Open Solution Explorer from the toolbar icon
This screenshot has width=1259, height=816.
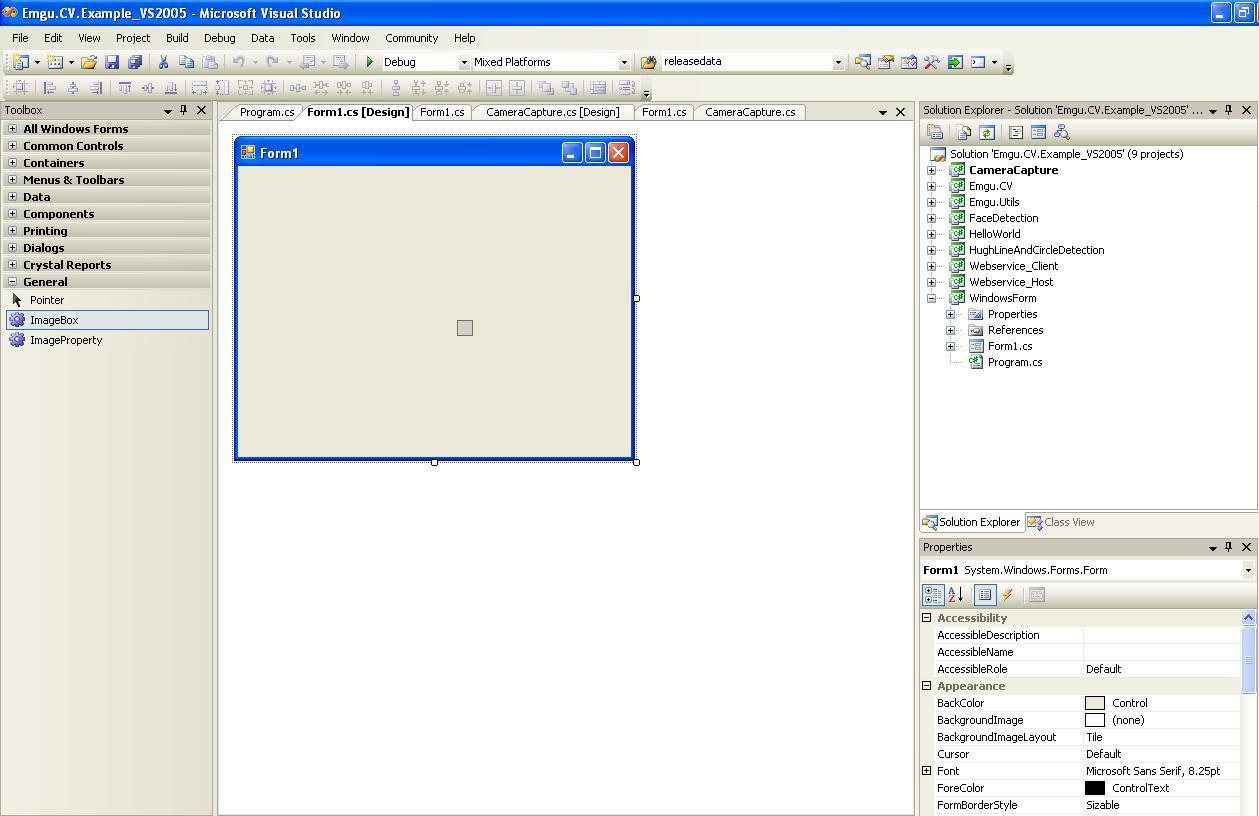pyautogui.click(x=862, y=62)
